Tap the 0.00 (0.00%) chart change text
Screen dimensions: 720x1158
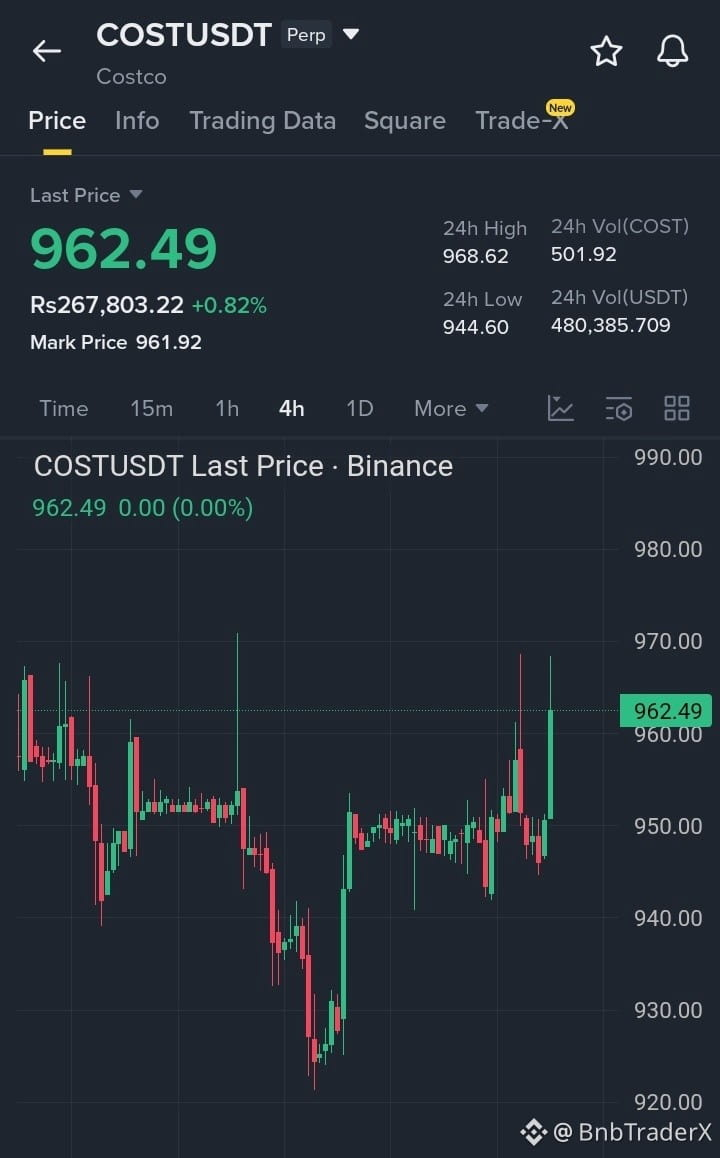point(186,508)
